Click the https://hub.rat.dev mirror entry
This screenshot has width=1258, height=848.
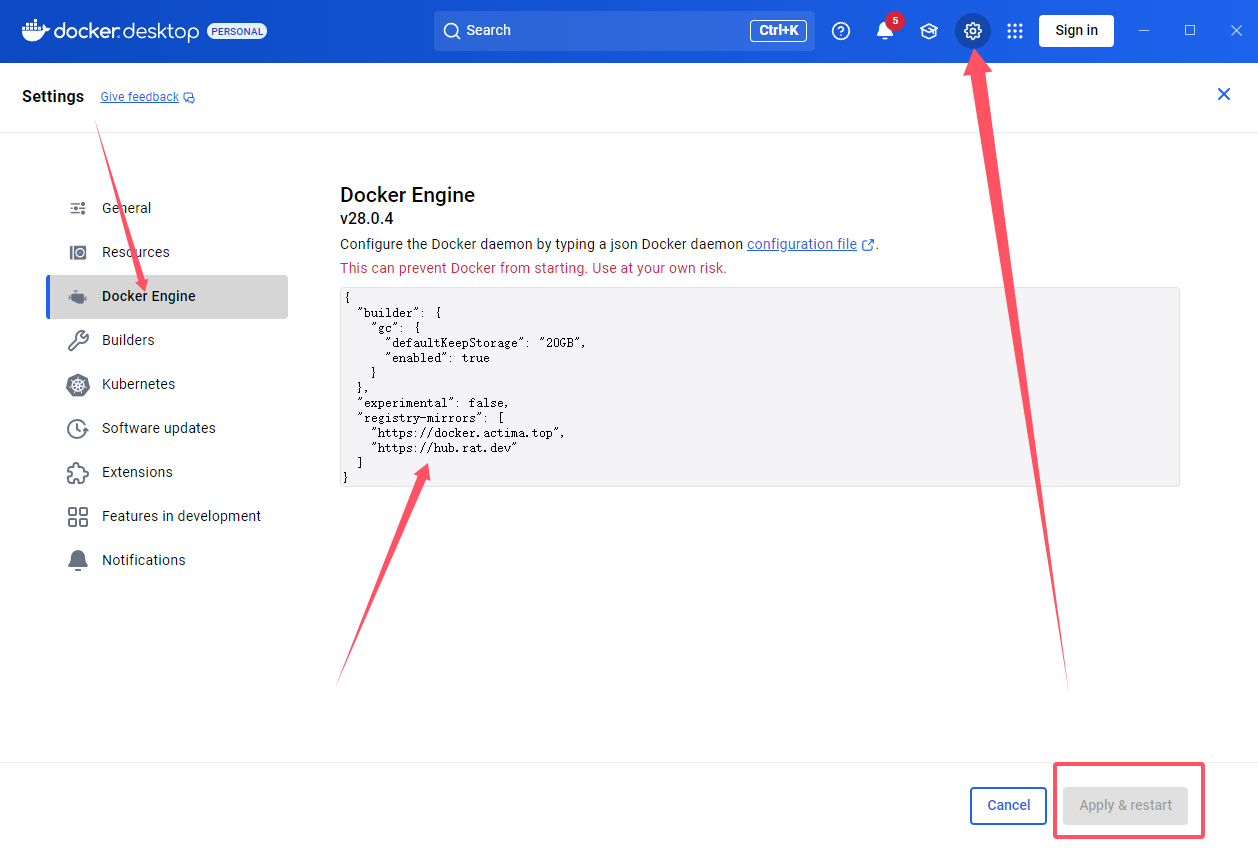click(x=444, y=448)
